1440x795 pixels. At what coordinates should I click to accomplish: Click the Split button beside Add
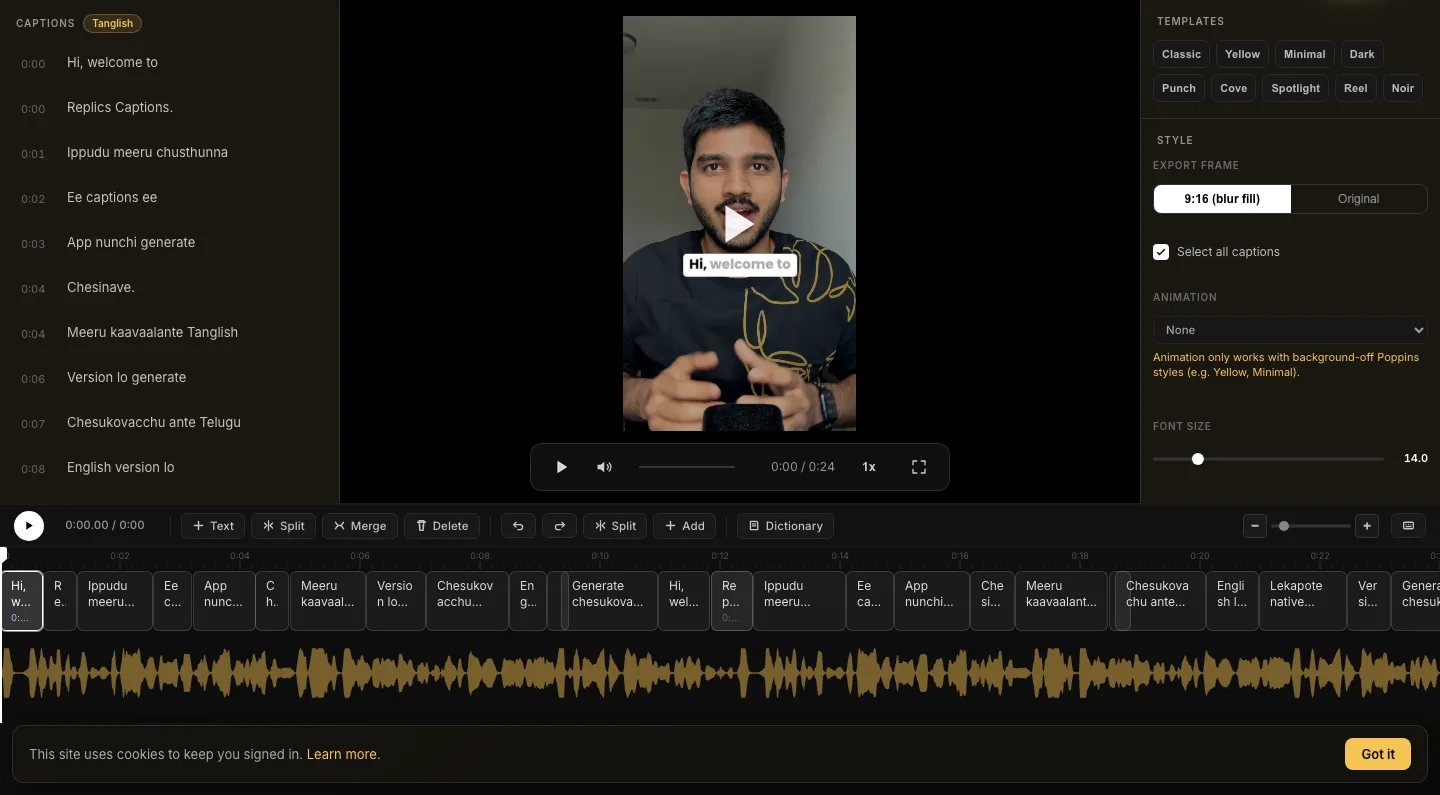click(615, 526)
